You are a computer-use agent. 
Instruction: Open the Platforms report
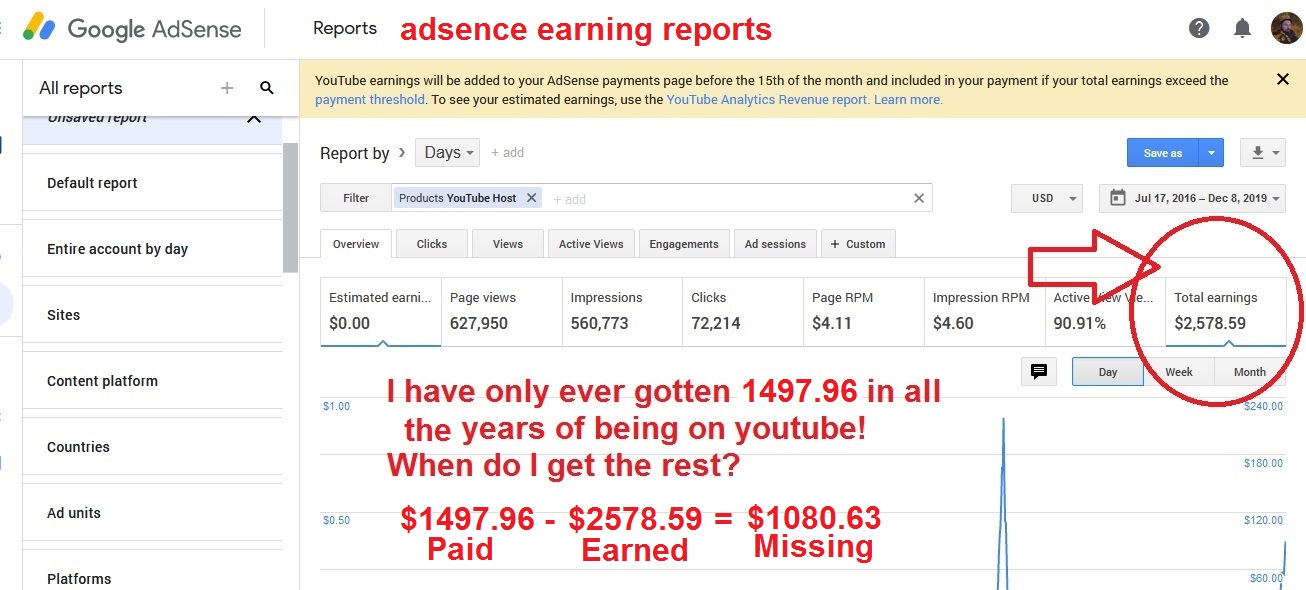153,570
